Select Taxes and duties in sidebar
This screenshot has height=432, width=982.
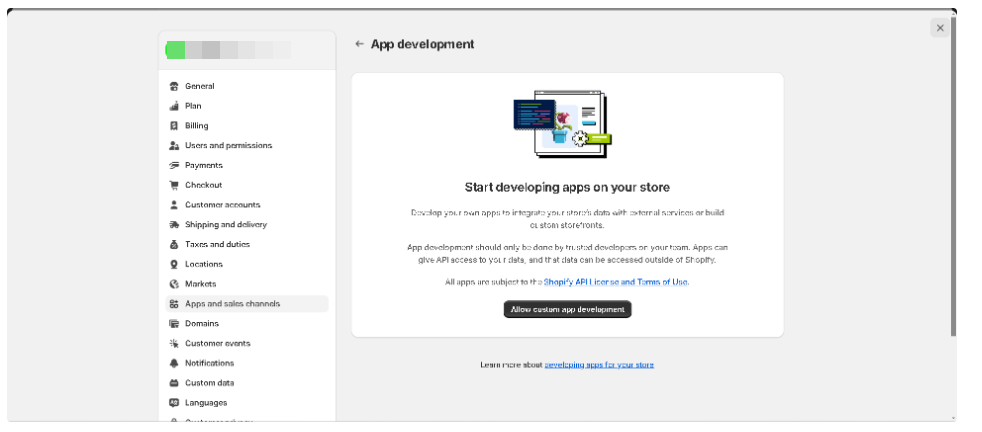217,244
